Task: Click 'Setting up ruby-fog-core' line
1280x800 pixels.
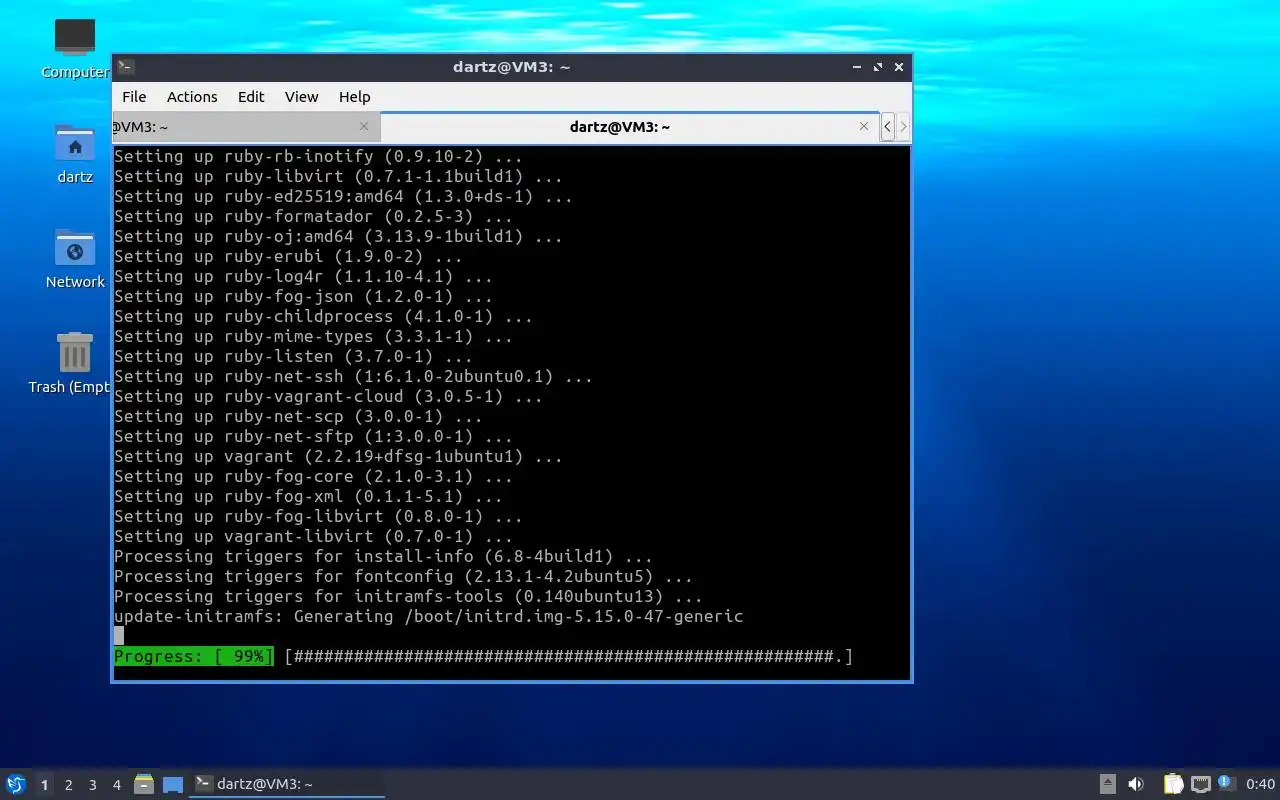Action: (x=313, y=476)
